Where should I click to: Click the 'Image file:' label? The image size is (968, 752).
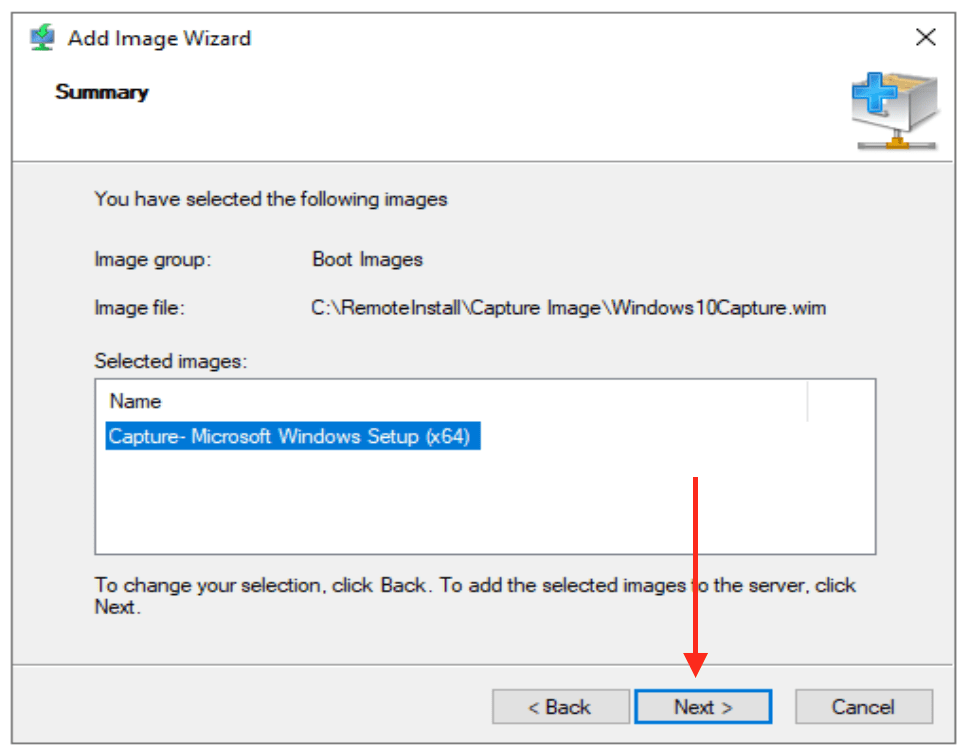(140, 308)
